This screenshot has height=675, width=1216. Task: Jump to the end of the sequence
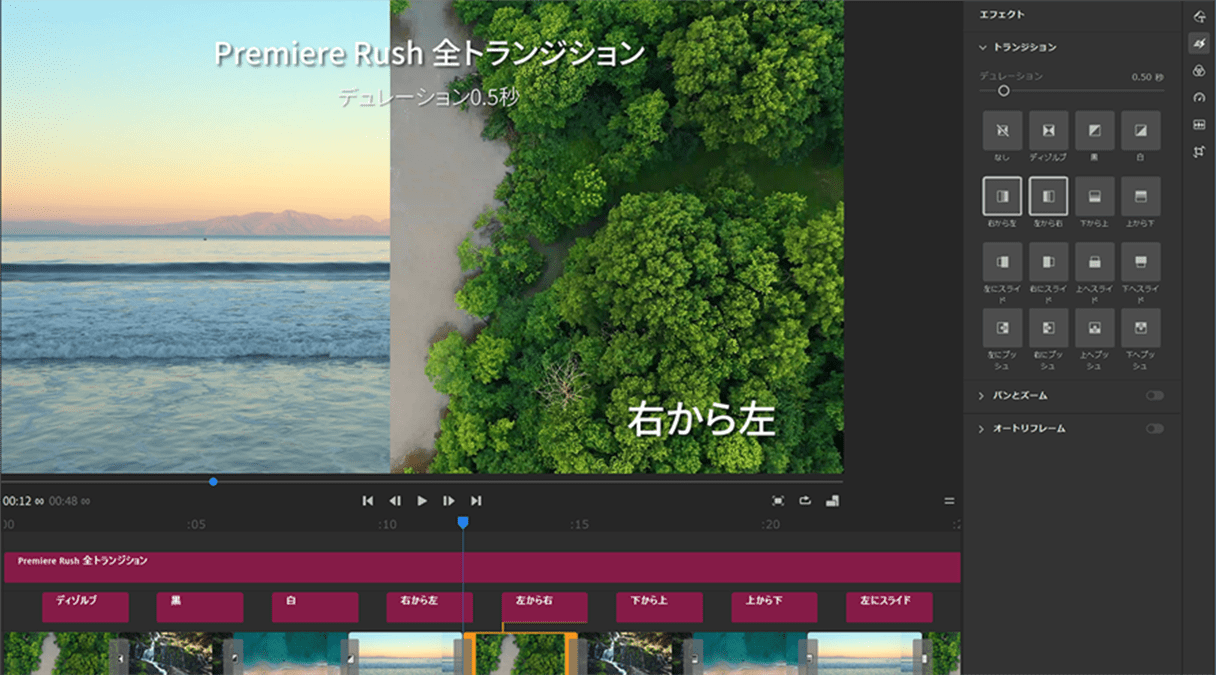(x=476, y=501)
